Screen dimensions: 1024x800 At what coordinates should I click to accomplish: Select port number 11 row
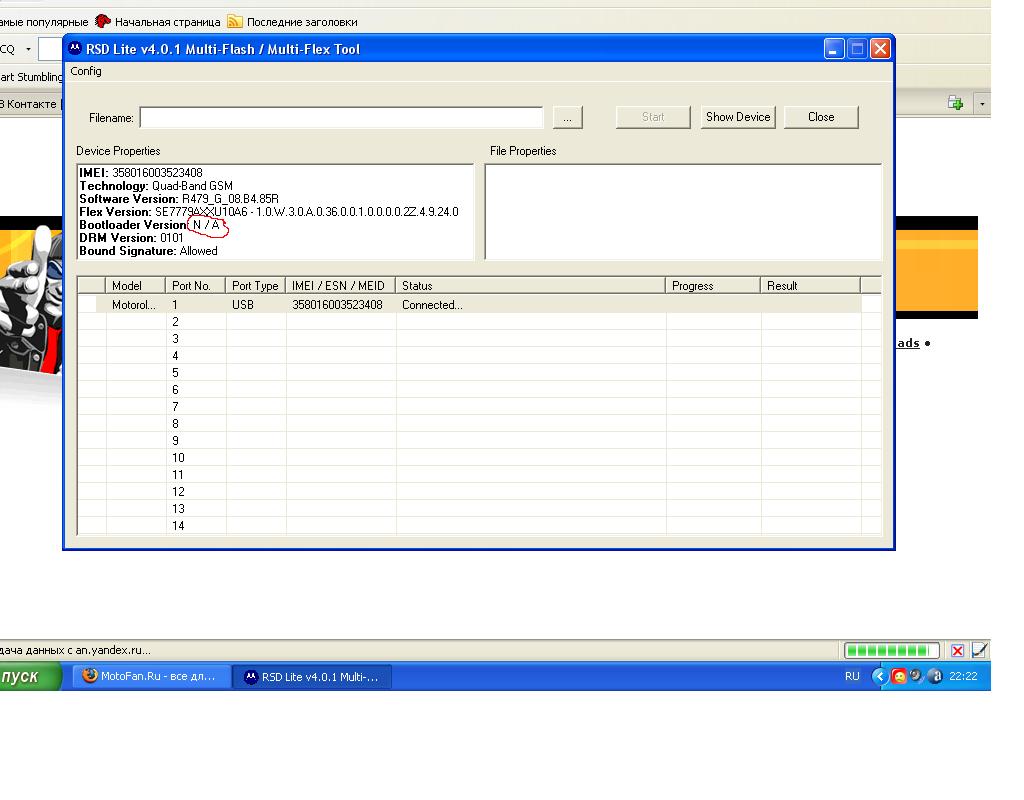click(479, 474)
